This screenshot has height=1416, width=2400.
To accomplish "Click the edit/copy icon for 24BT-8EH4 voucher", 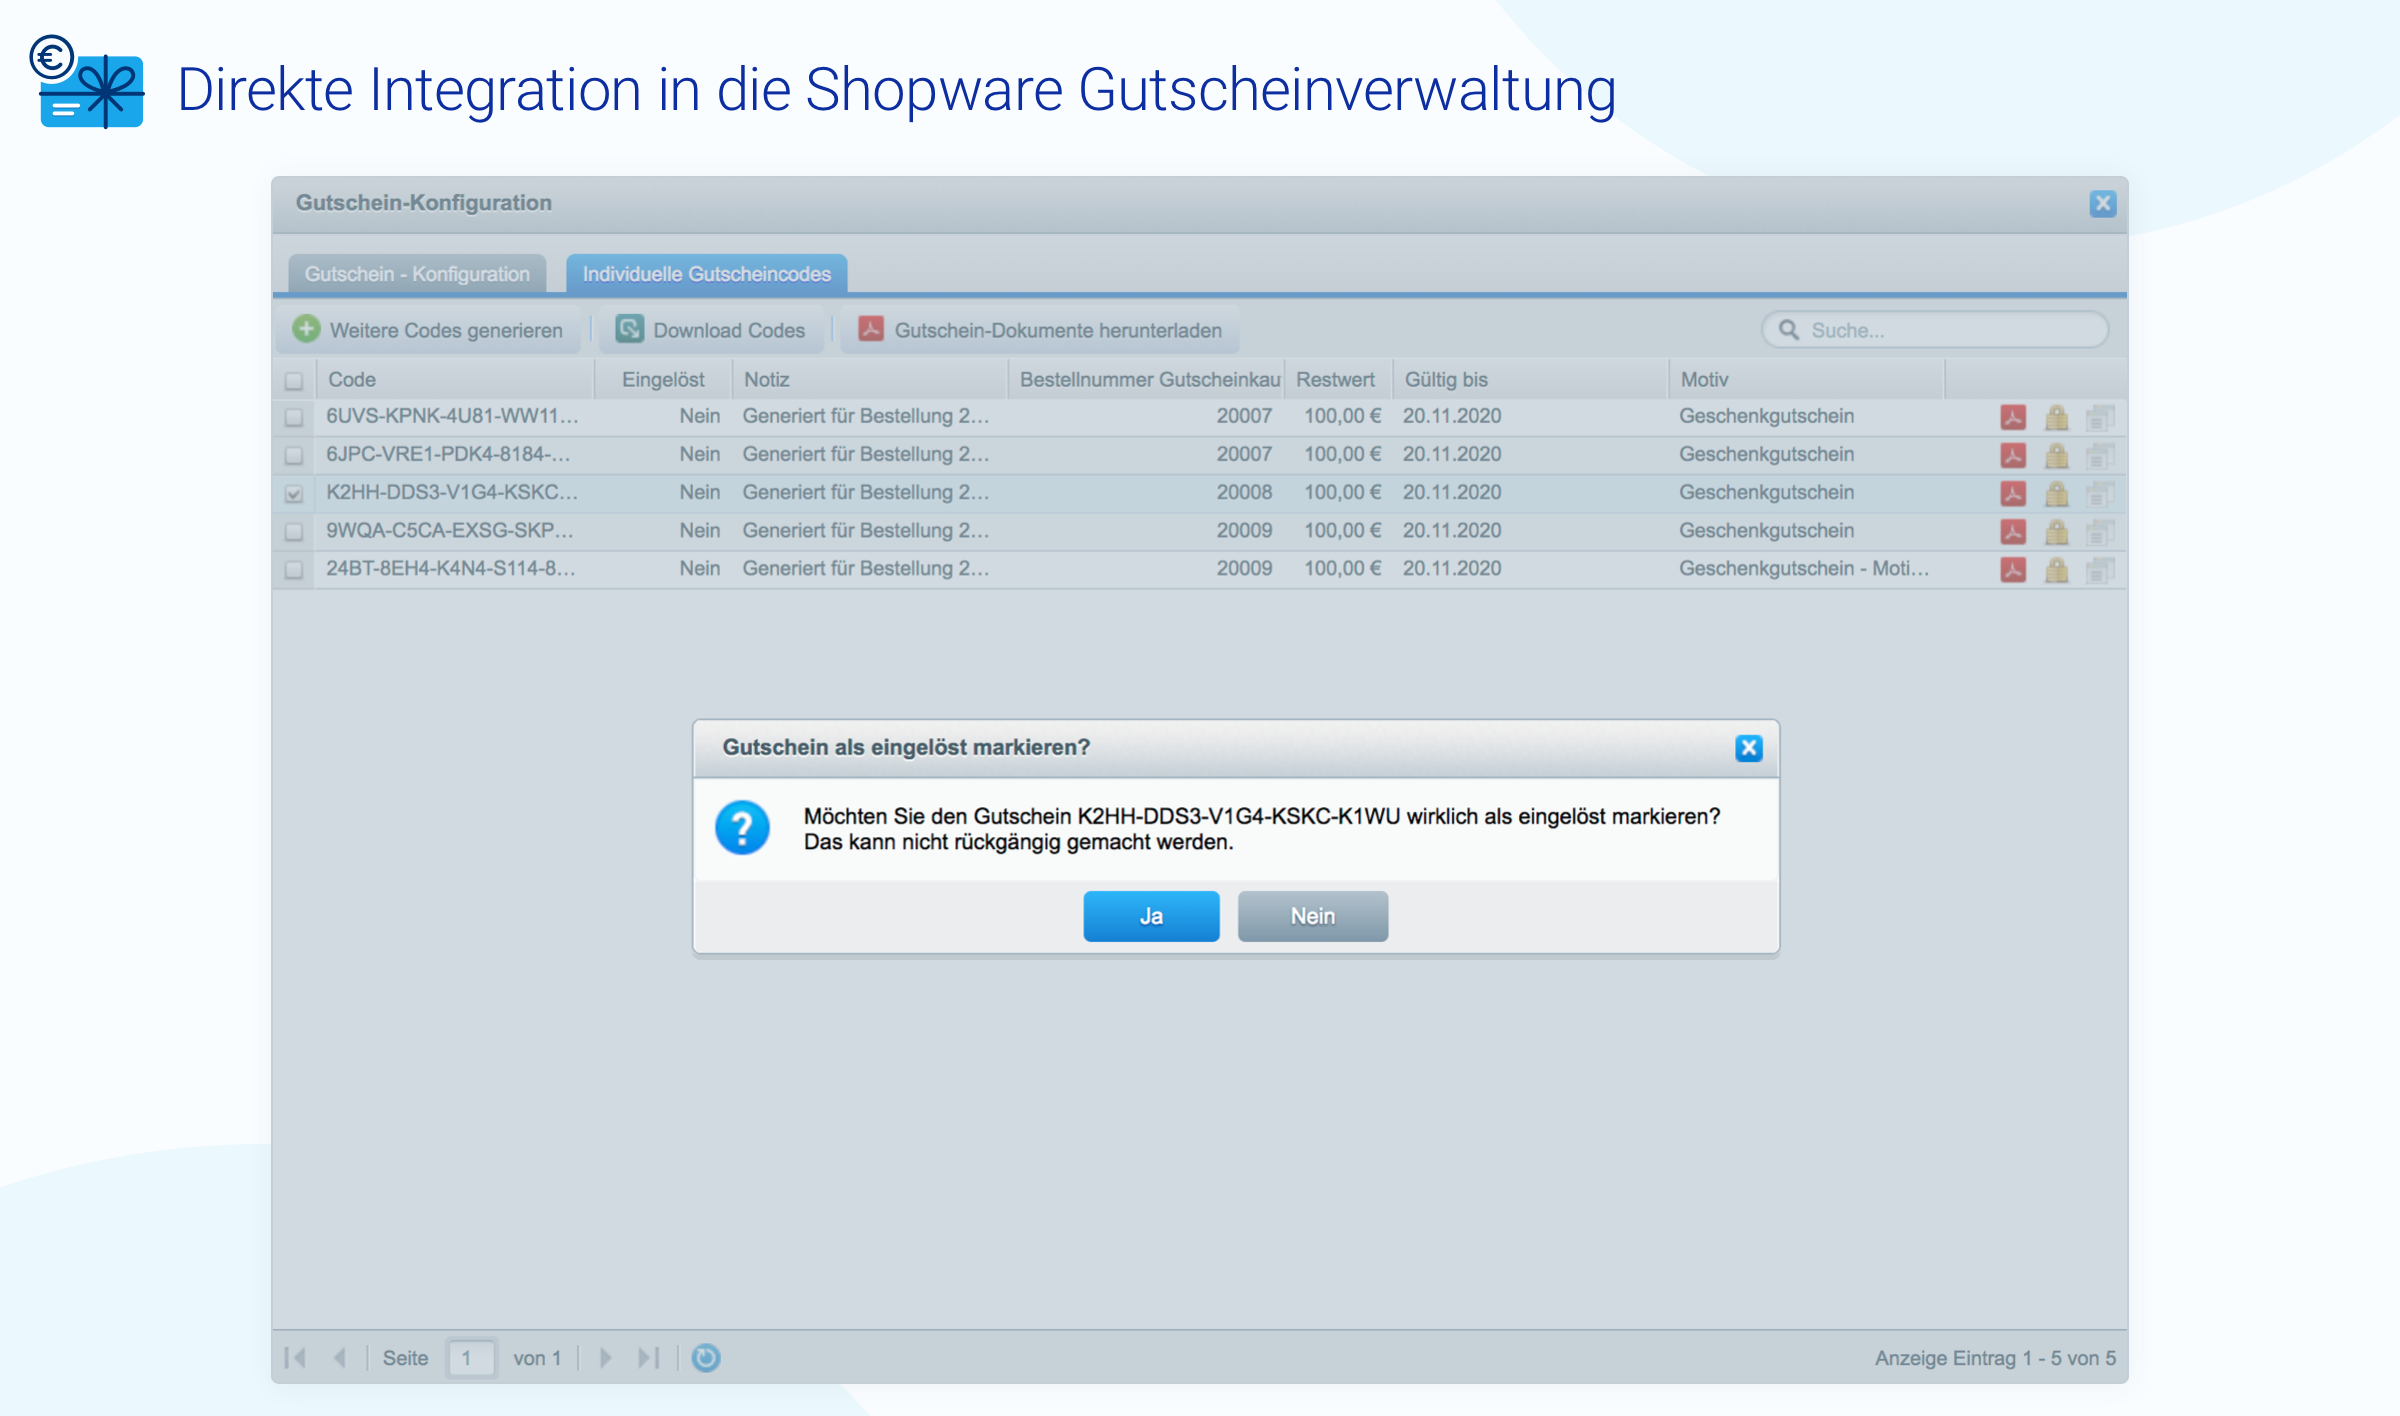I will 2103,568.
